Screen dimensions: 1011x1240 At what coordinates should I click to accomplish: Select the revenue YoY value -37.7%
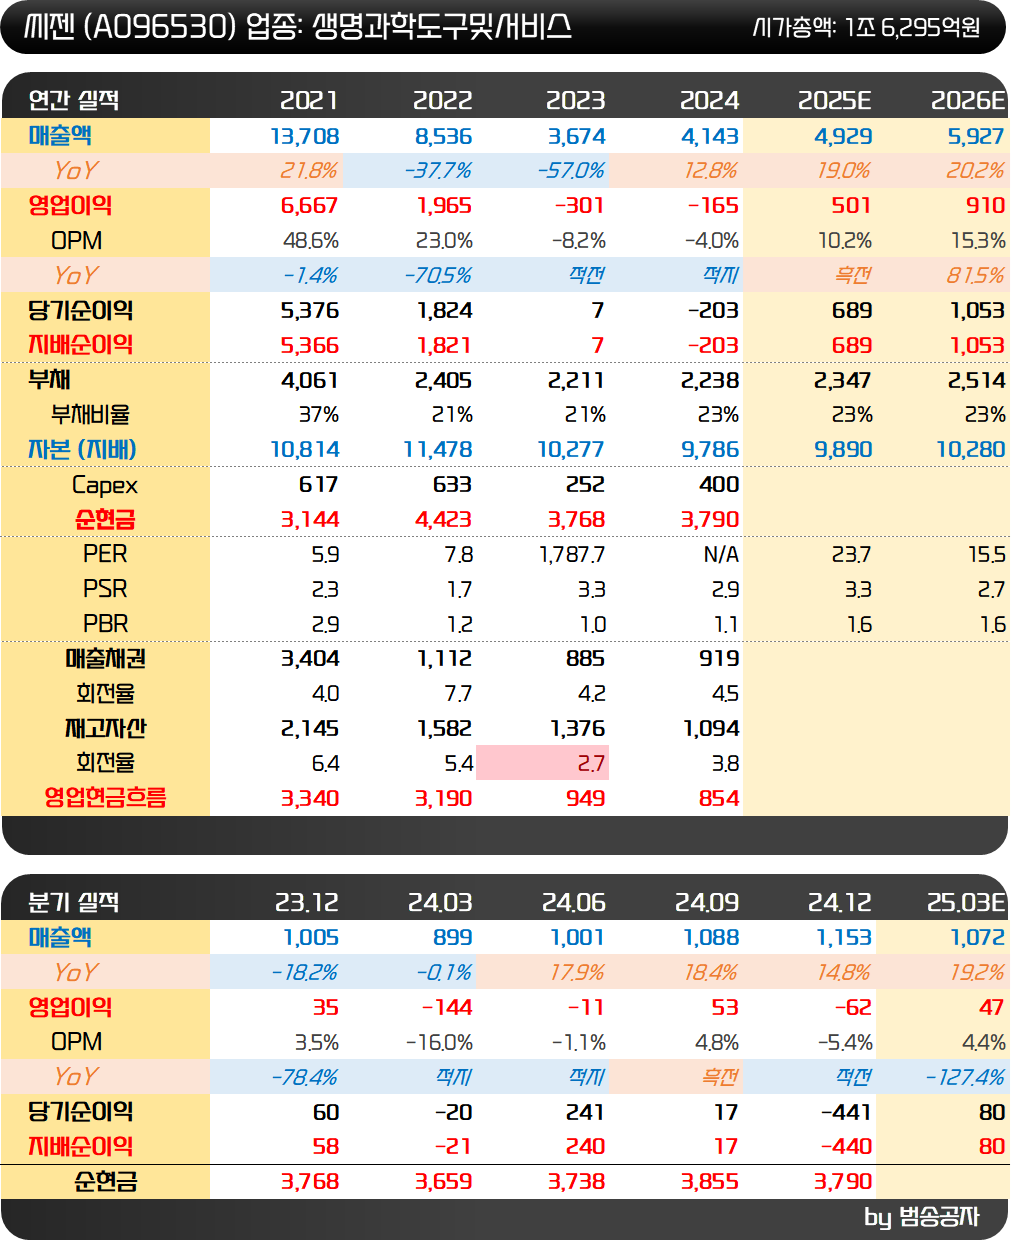(438, 171)
